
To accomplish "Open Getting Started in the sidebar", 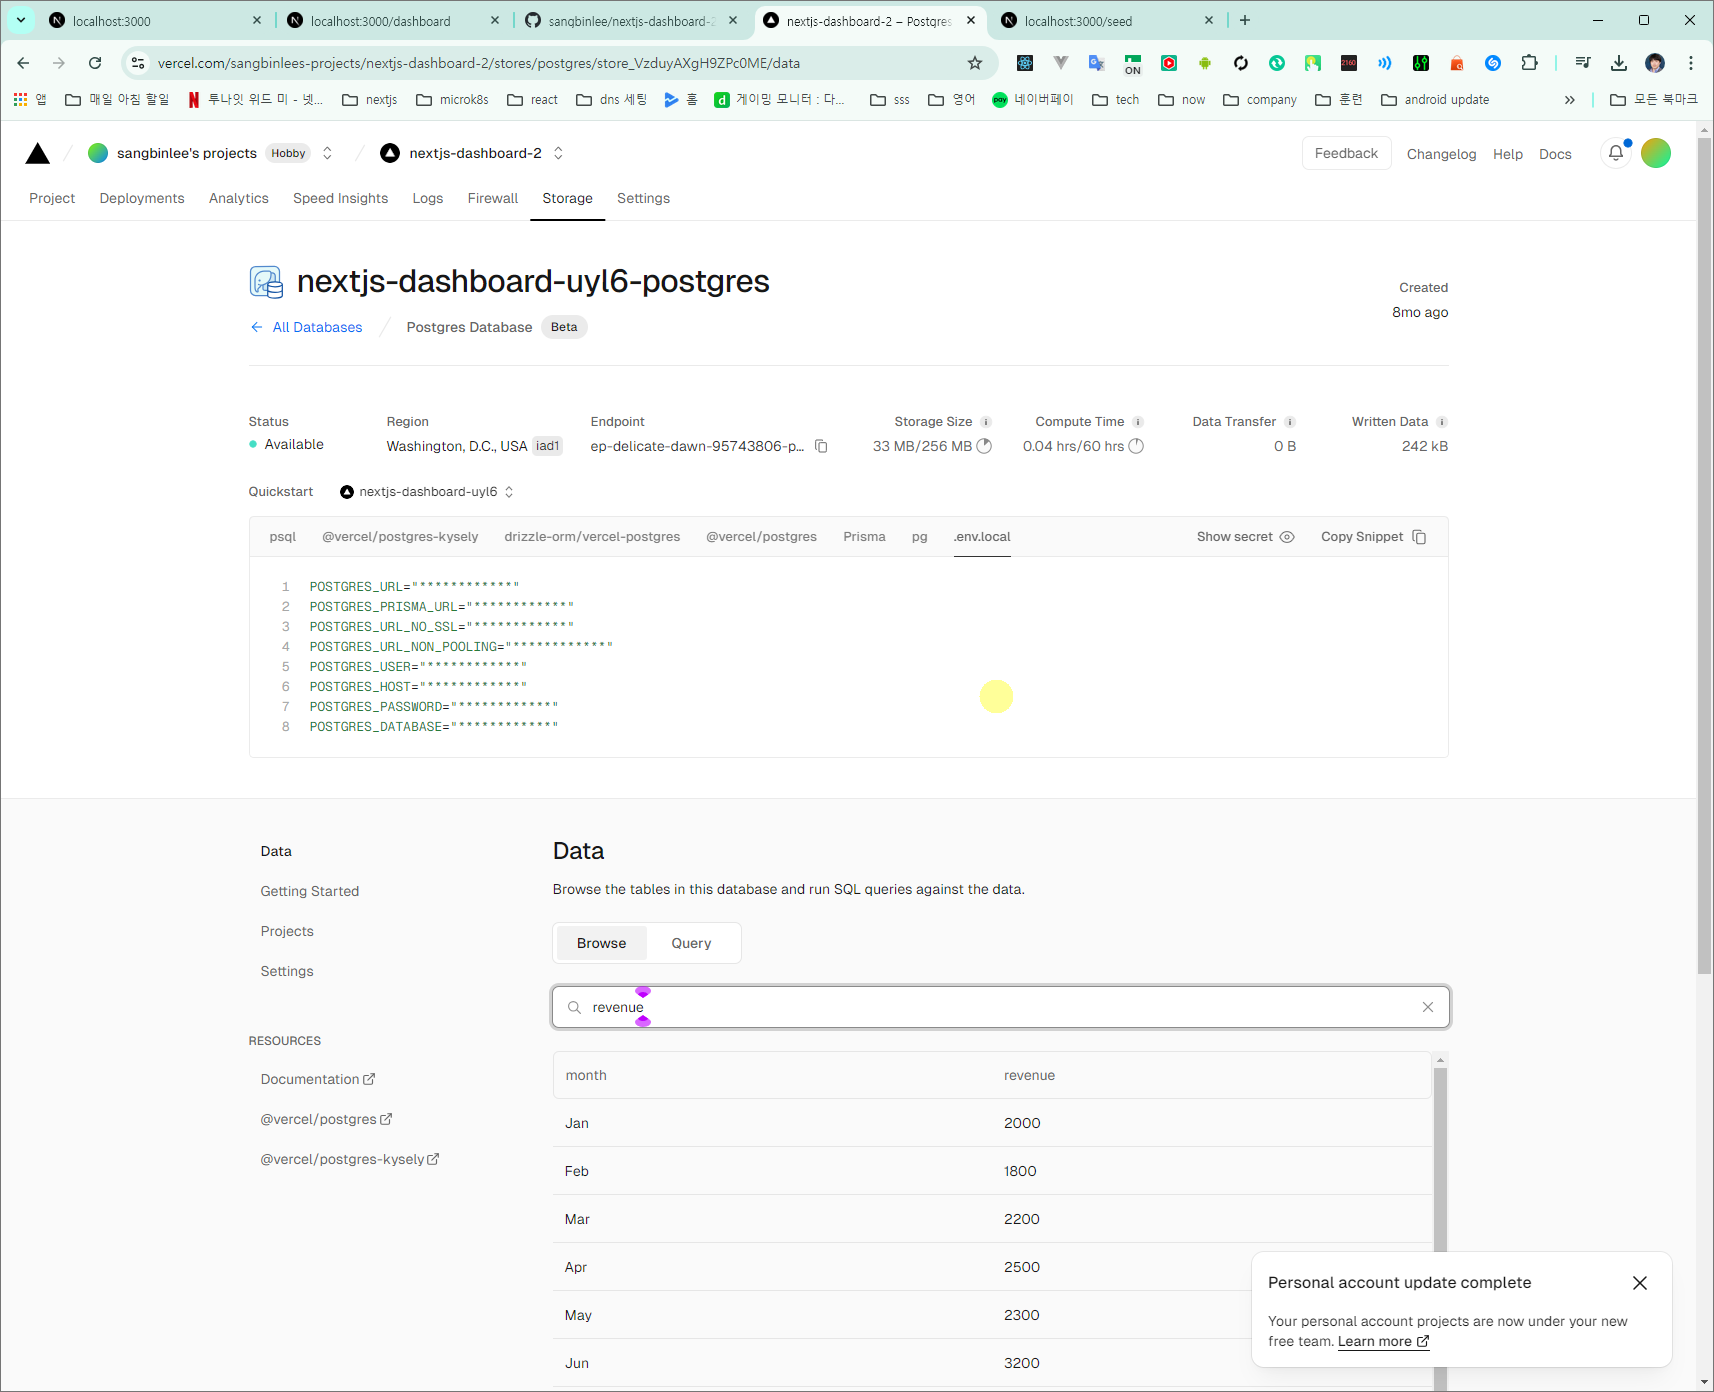I will pos(310,891).
